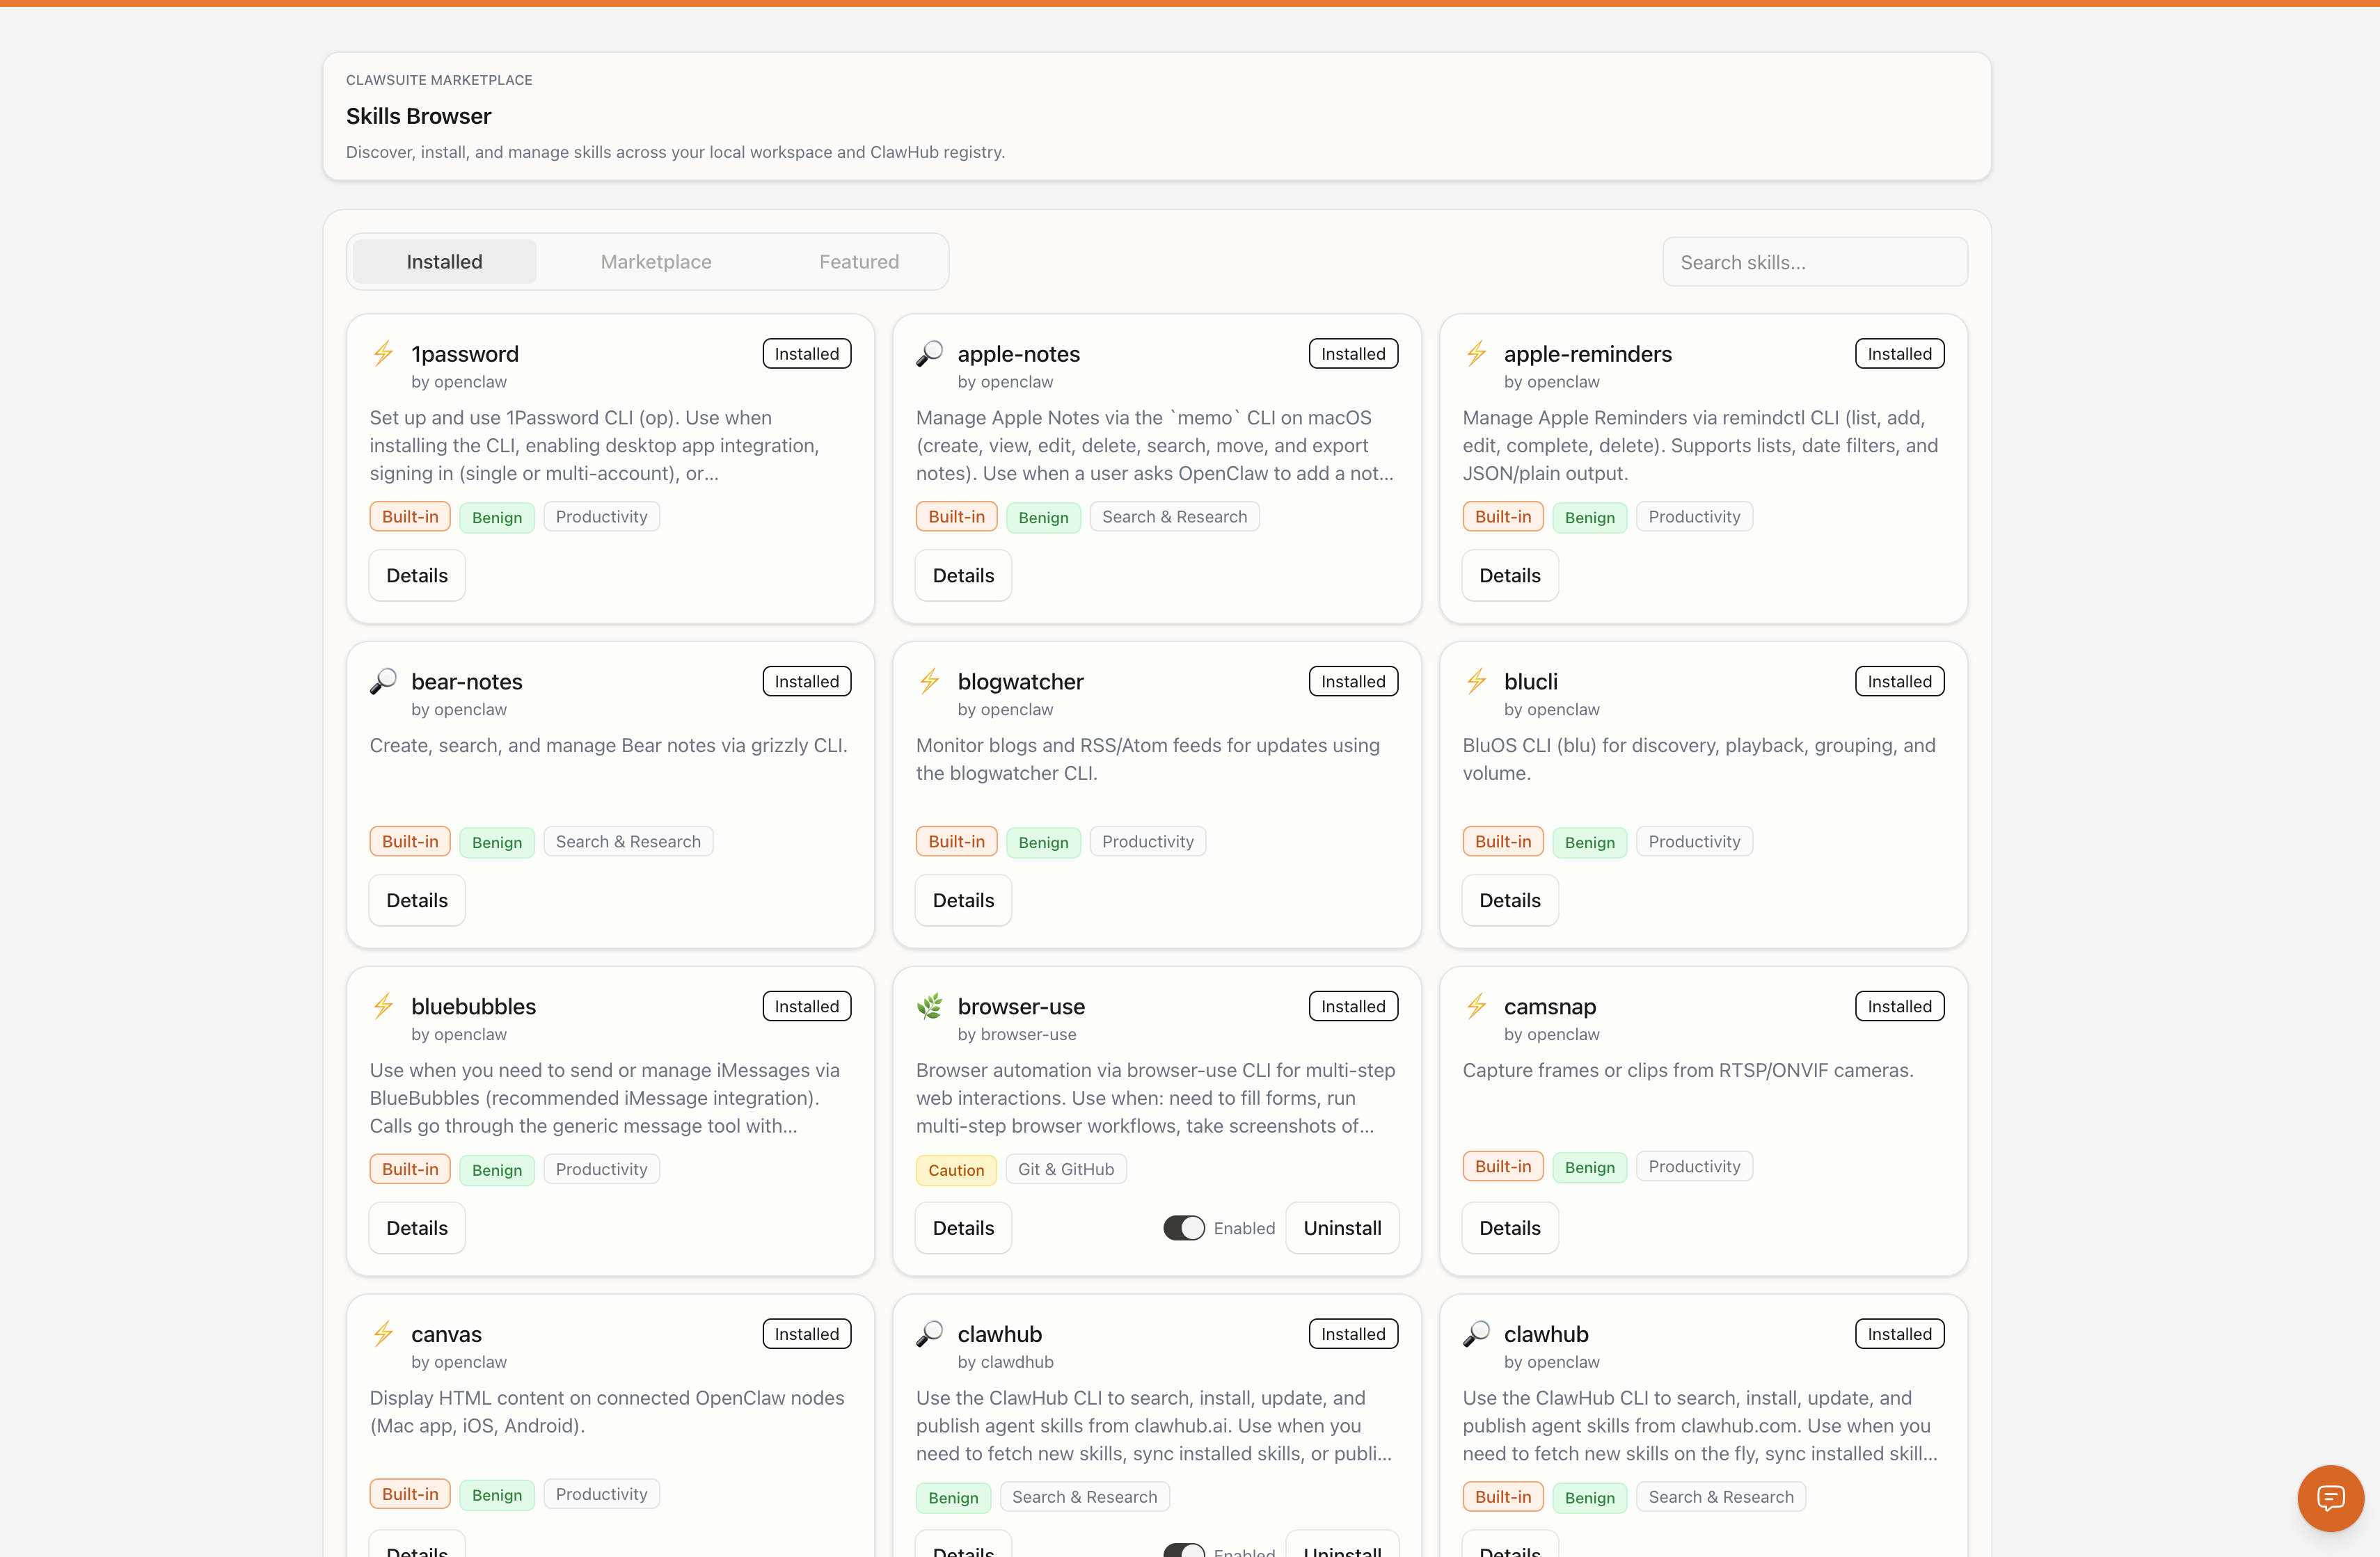
Task: Click the Built-in tag on 1password
Action: click(410, 517)
